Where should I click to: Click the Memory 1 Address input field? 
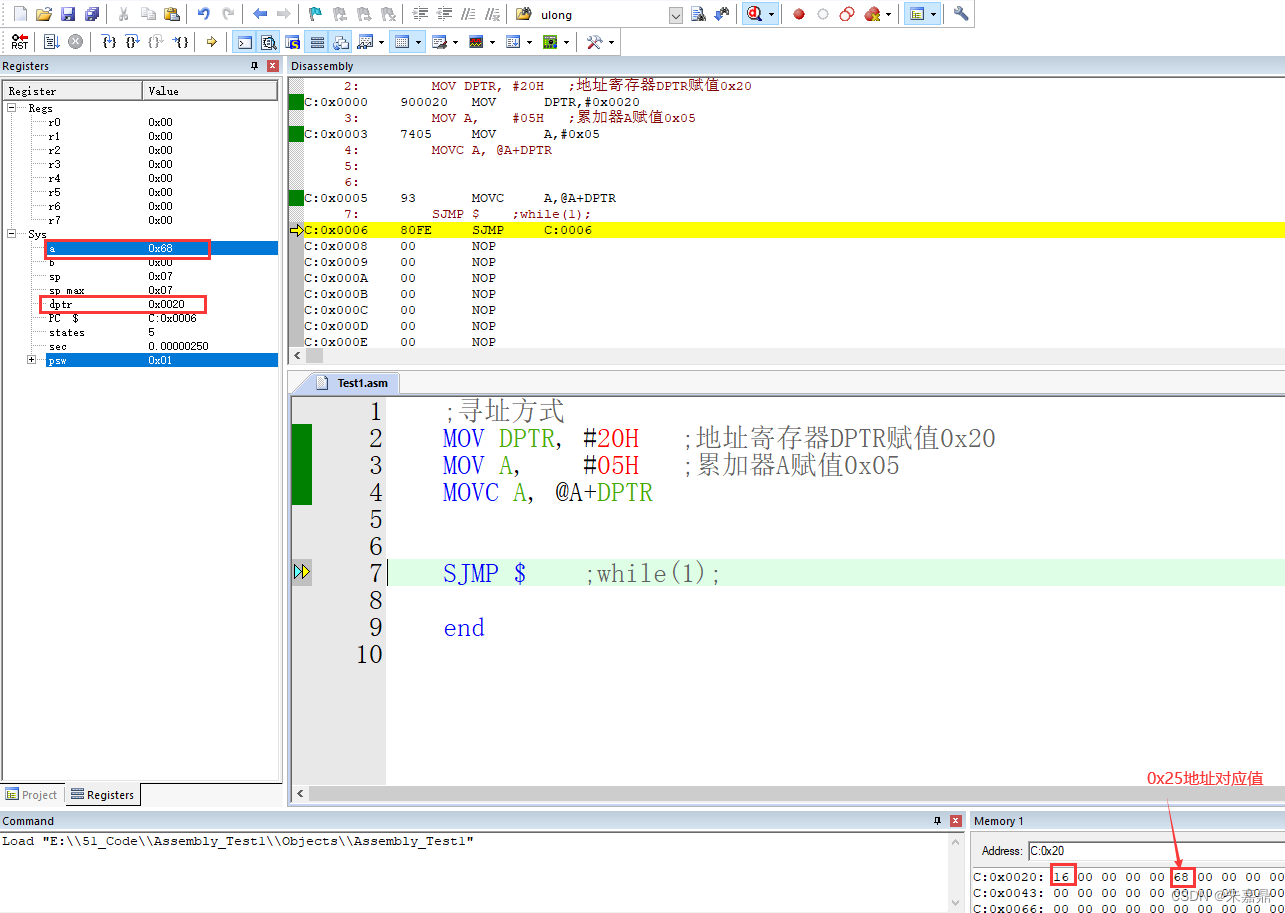tap(1156, 851)
